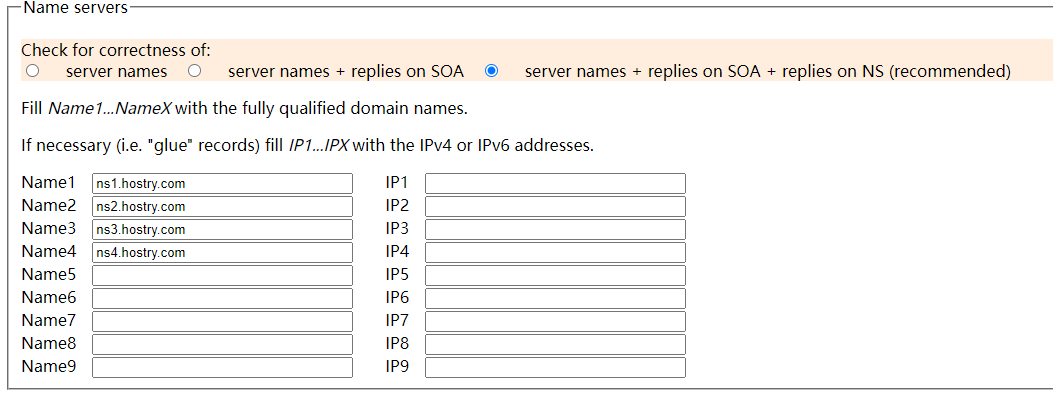Select the recommended SOA + NS check option
This screenshot has height=402, width=1053.
491,71
